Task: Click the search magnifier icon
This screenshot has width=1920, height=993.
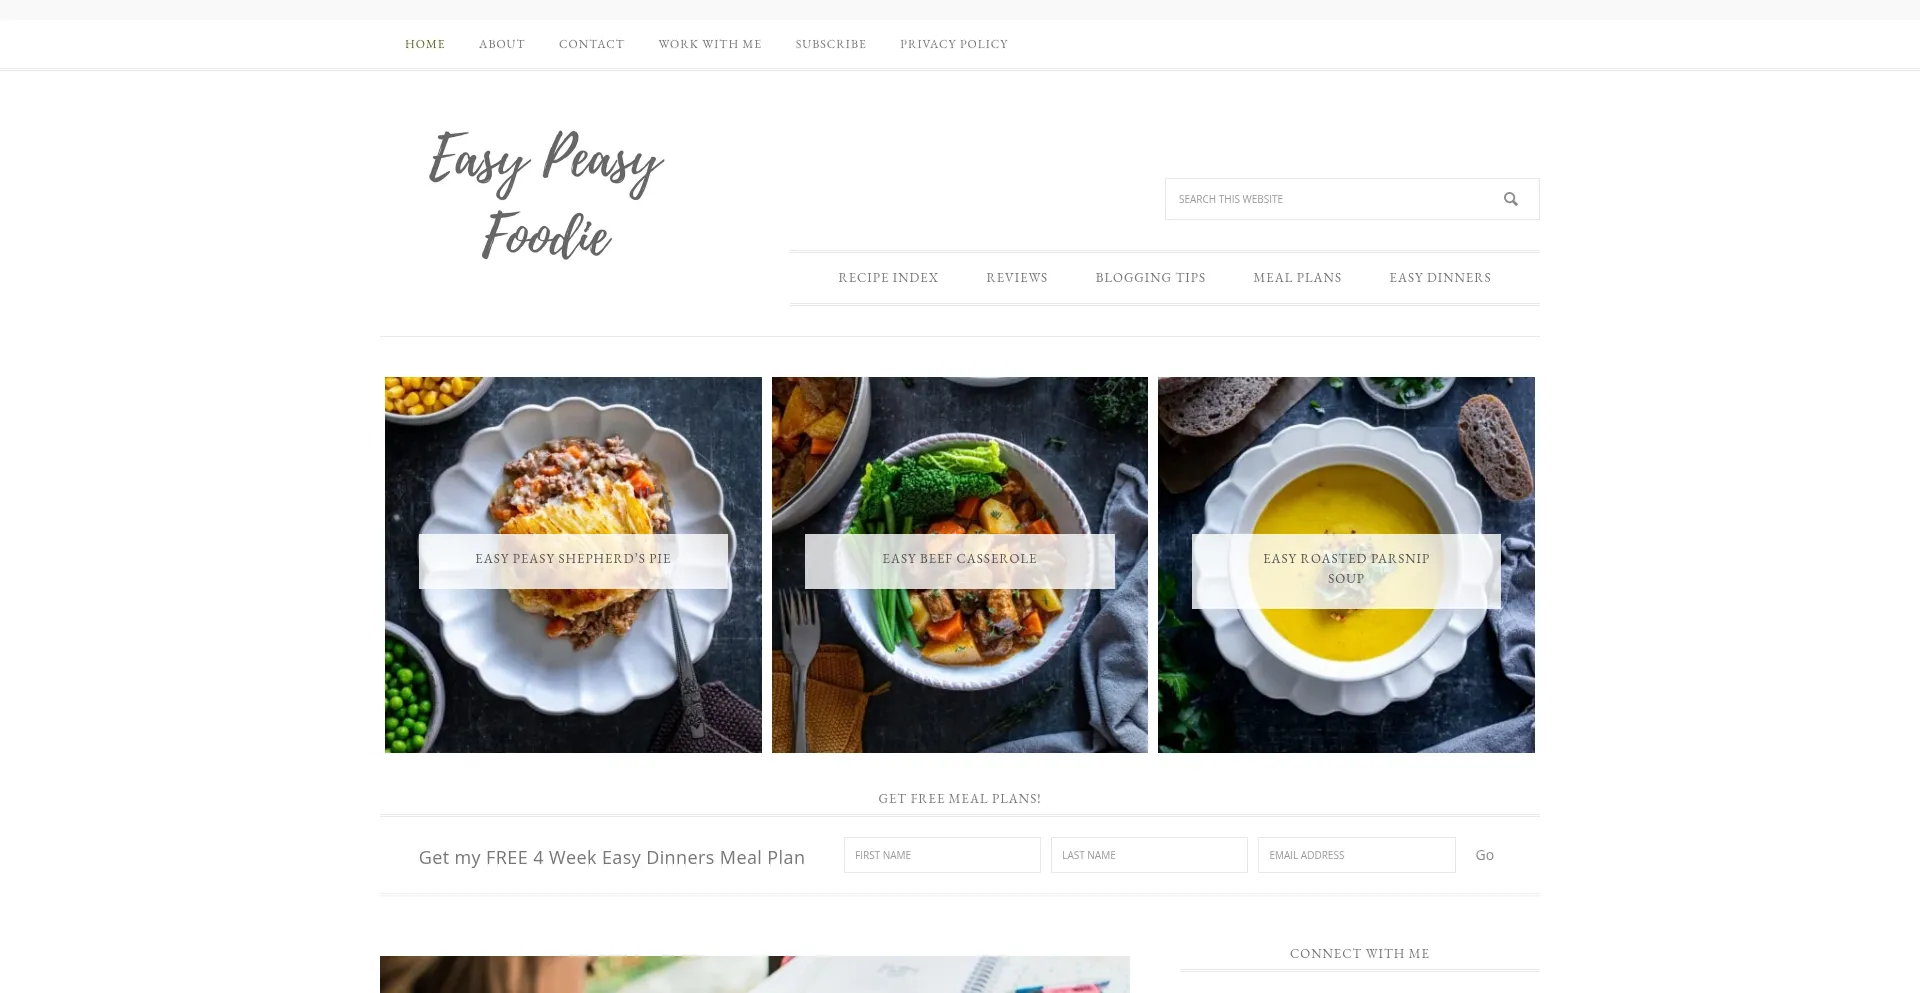Action: (1510, 199)
